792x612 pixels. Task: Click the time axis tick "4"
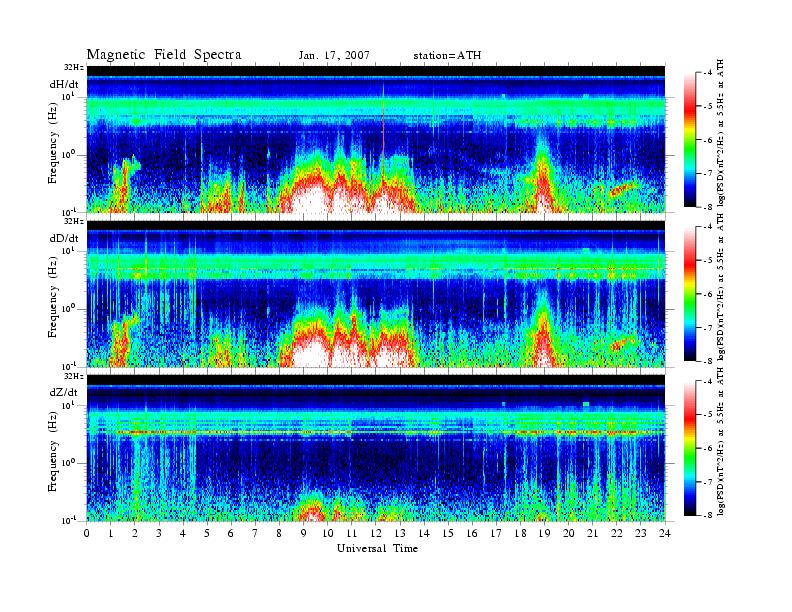point(183,533)
